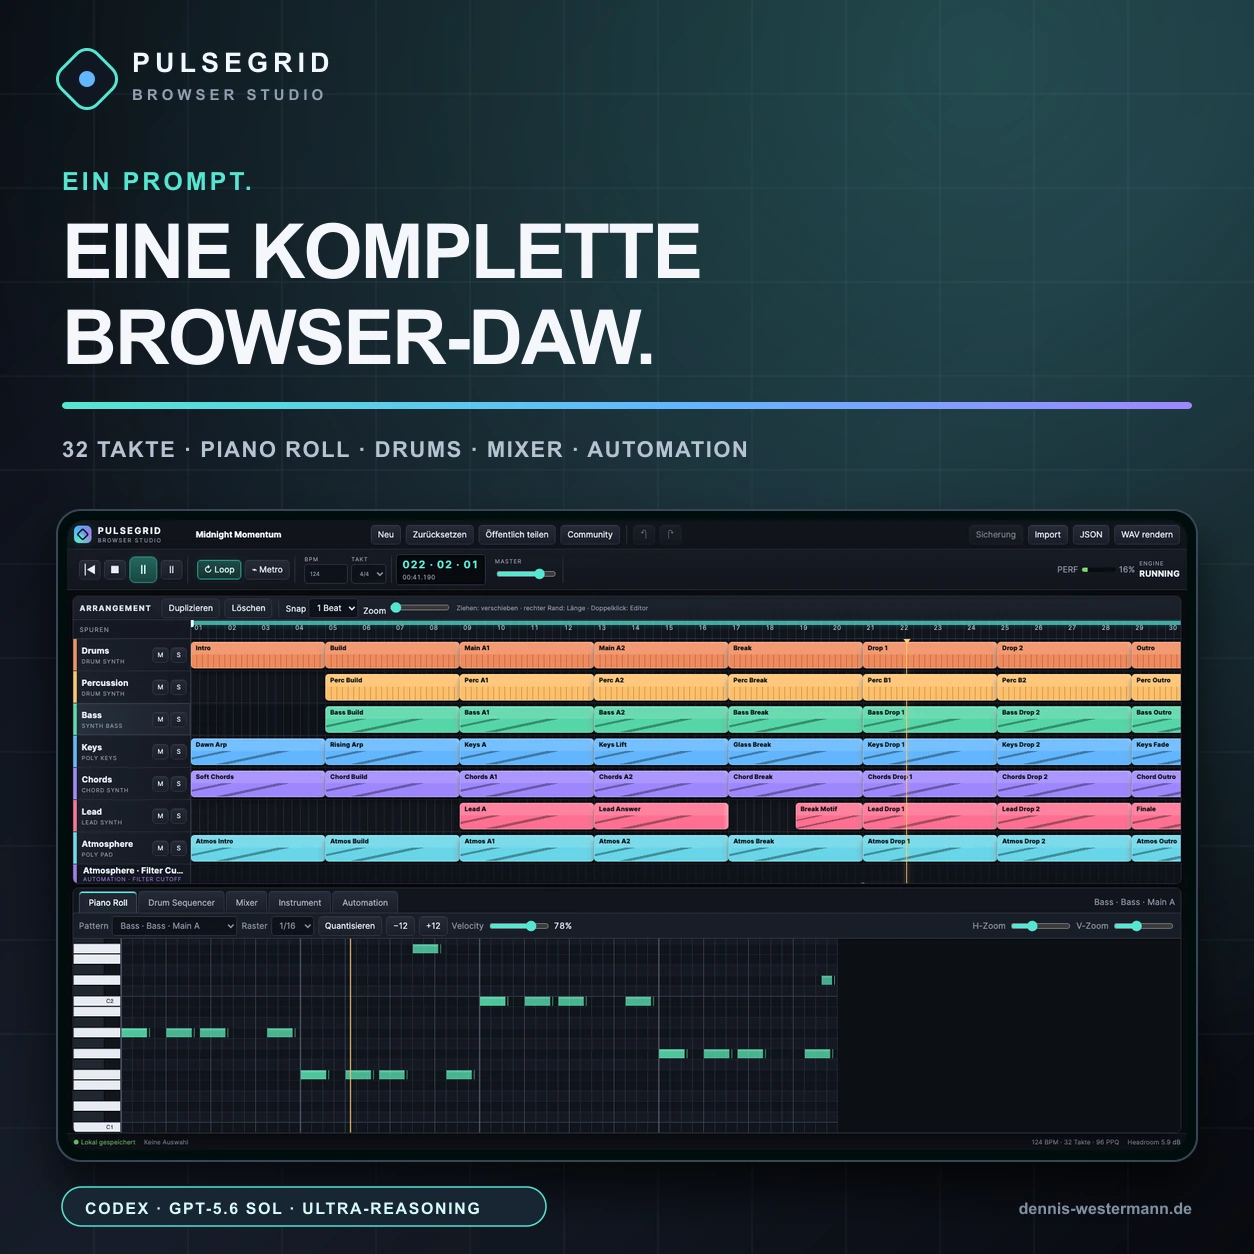The height and width of the screenshot is (1254, 1254).
Task: Toggle the Loop button
Action: 219,569
